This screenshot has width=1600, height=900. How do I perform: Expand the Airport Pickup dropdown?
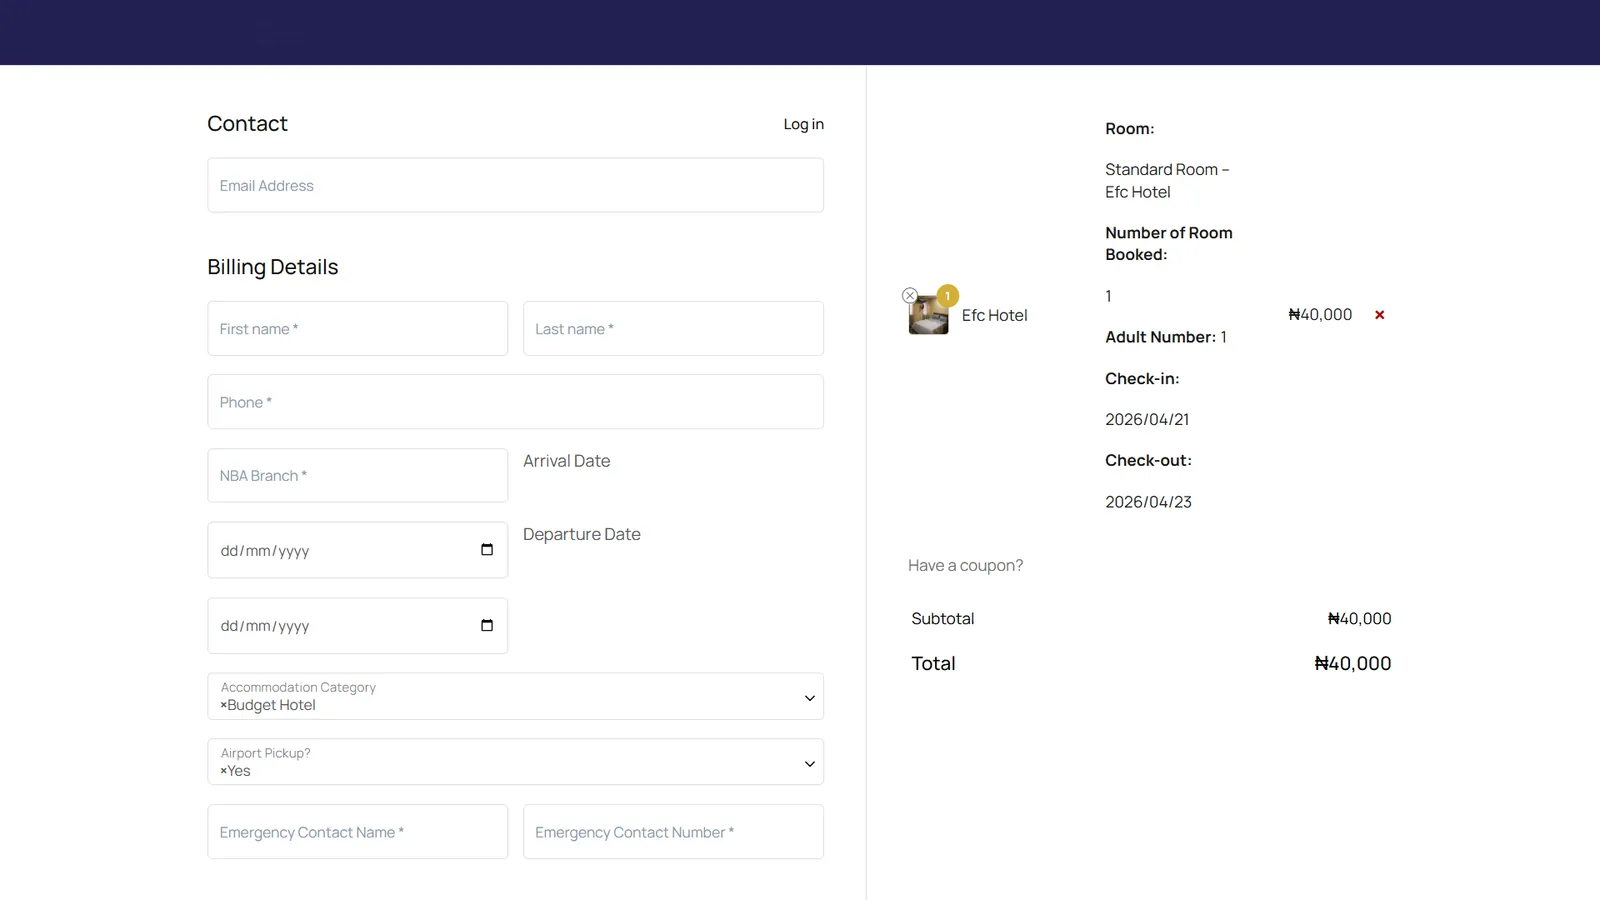[x=810, y=764]
